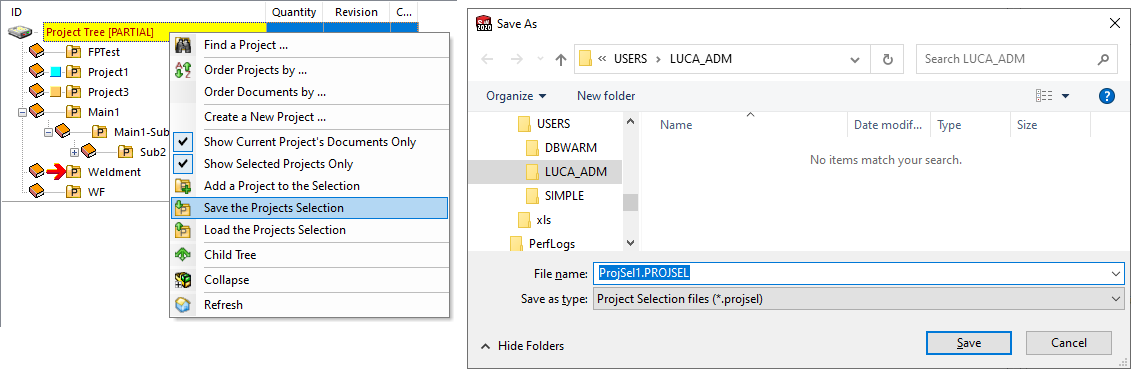Image resolution: width=1136 pixels, height=380 pixels.
Task: Collapse the Main1-Sub tree node
Action: point(48,132)
